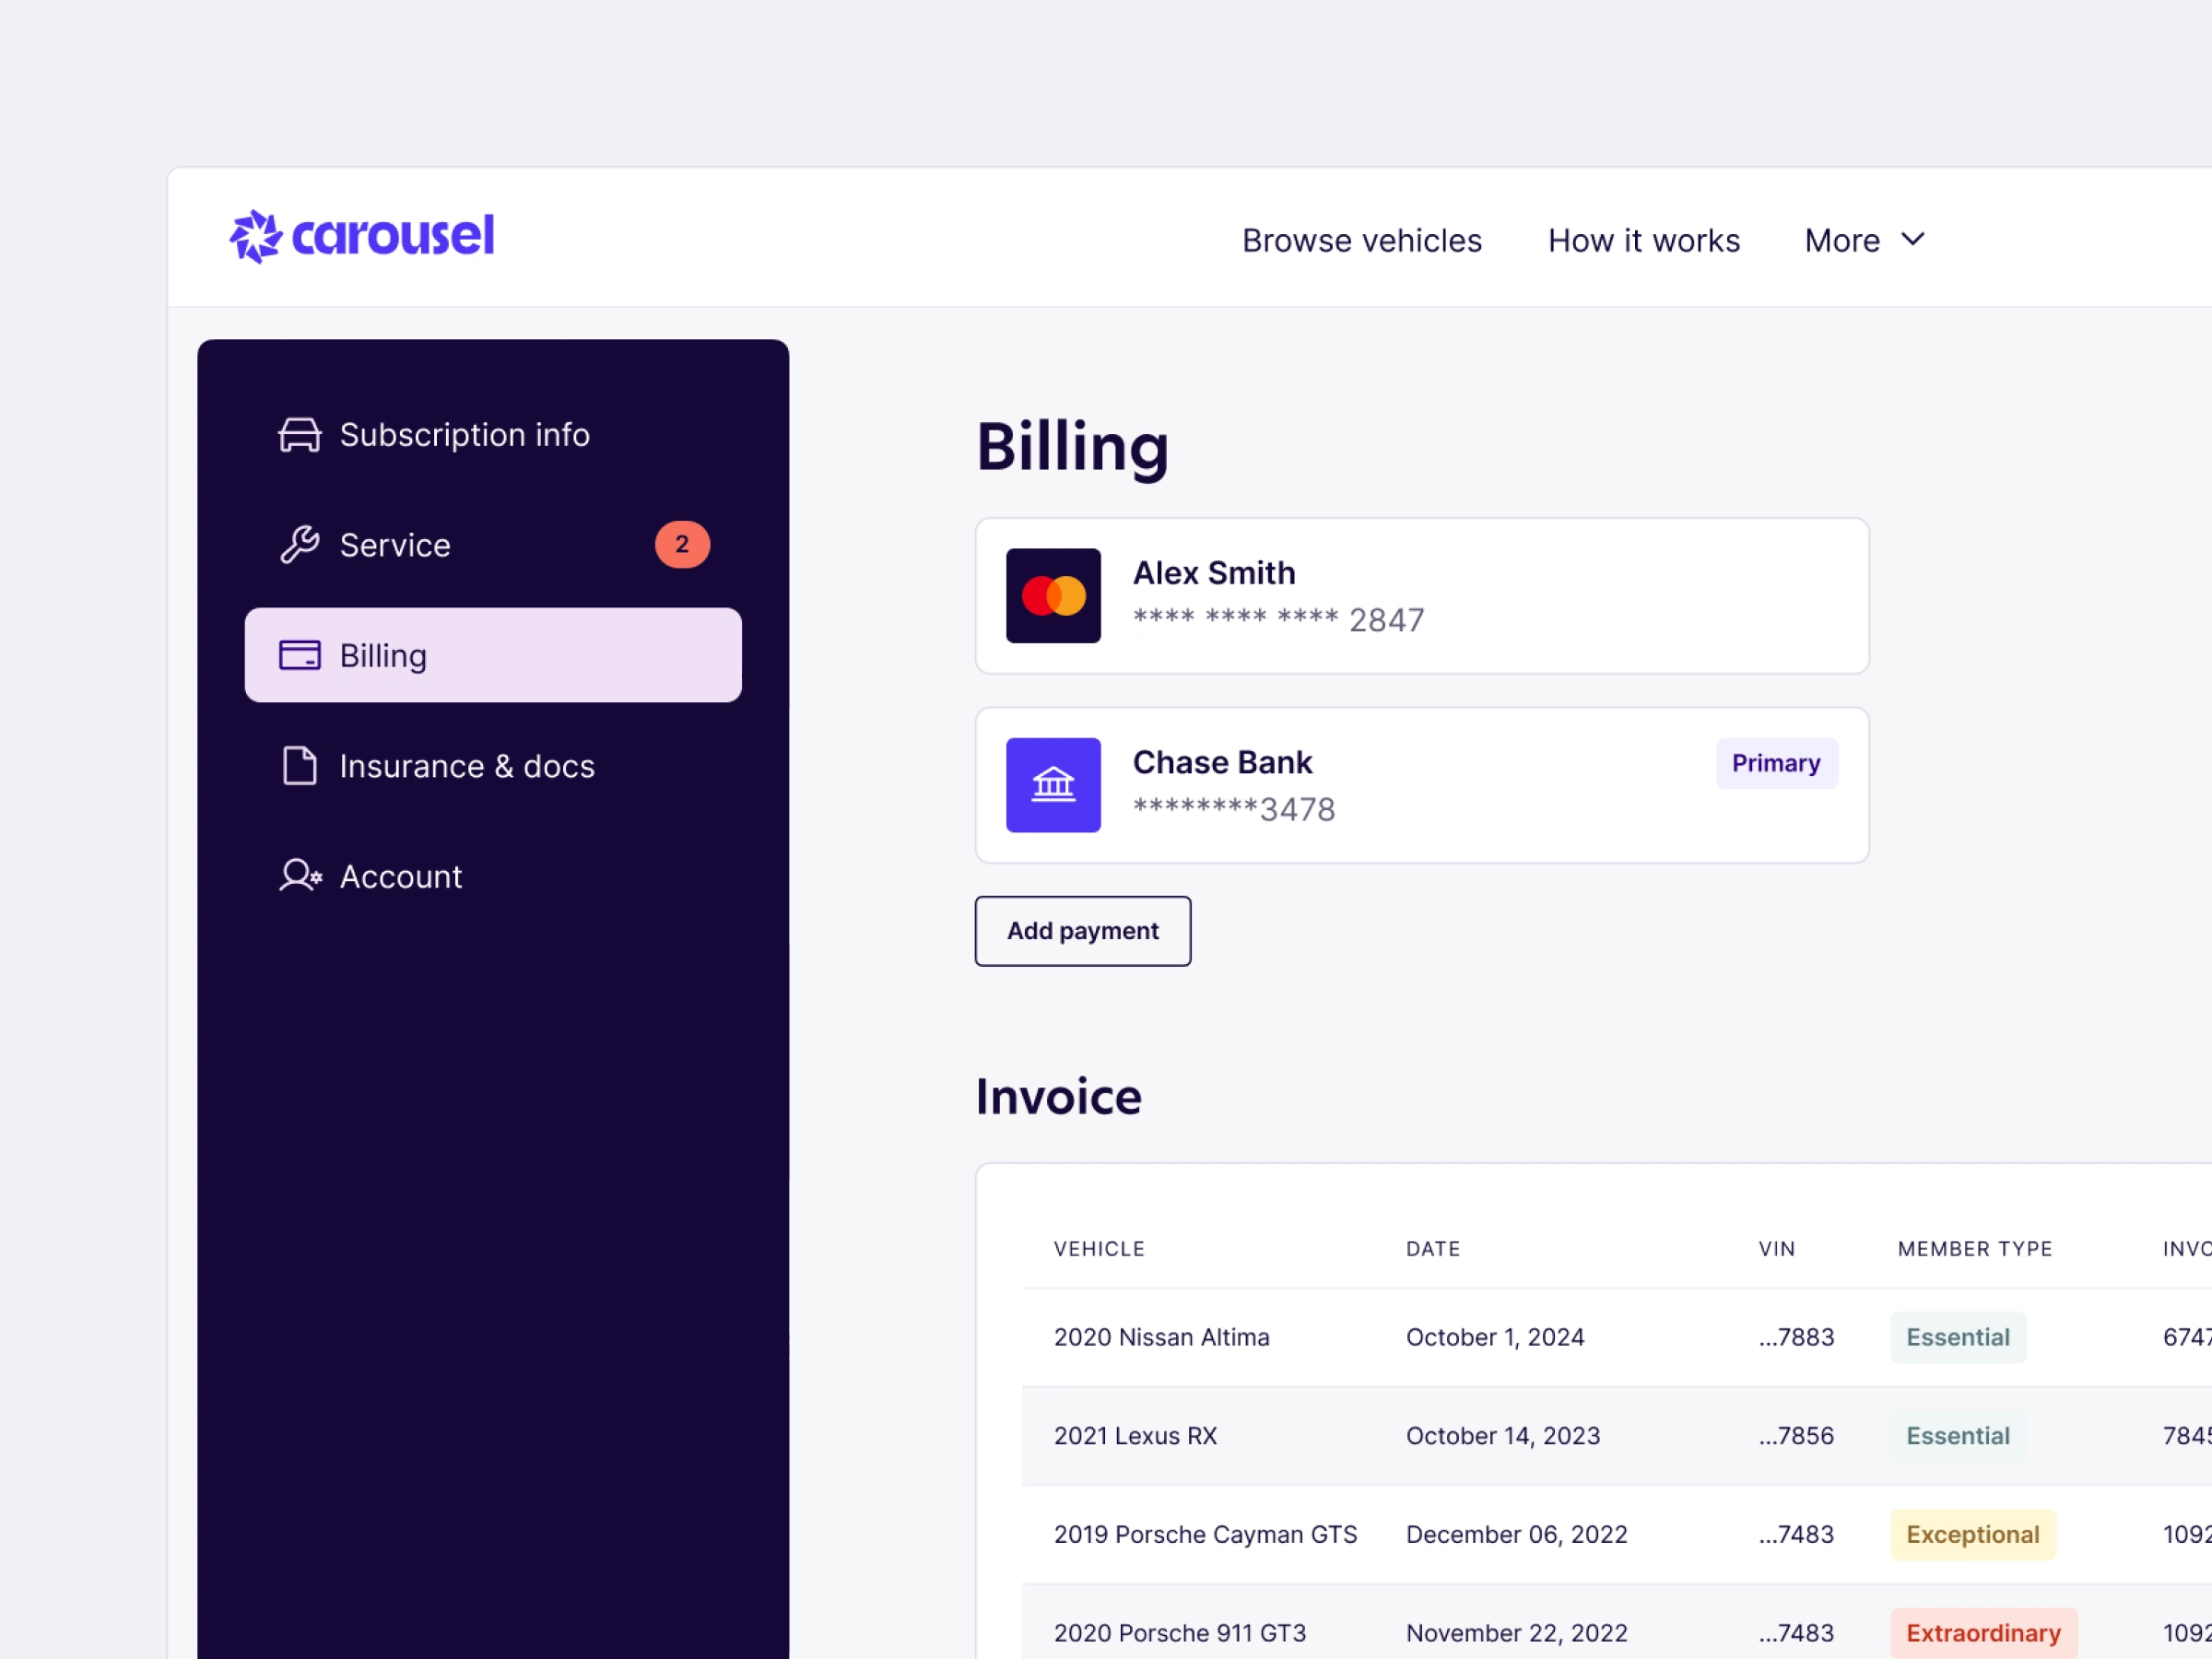The width and height of the screenshot is (2212, 1659).
Task: Click the Service notification badge showing 2
Action: coord(682,545)
